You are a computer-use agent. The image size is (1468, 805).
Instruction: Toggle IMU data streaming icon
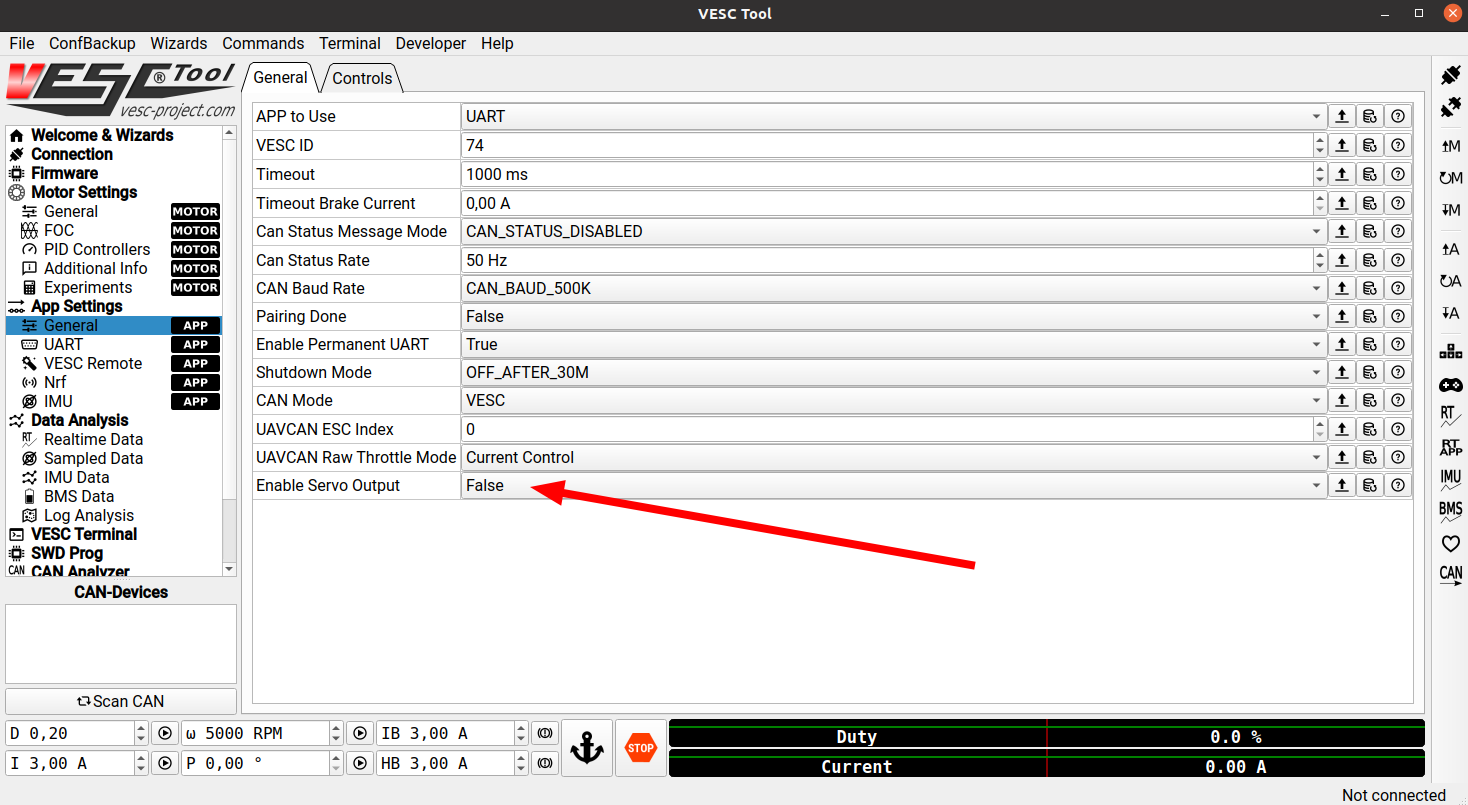click(x=1450, y=479)
